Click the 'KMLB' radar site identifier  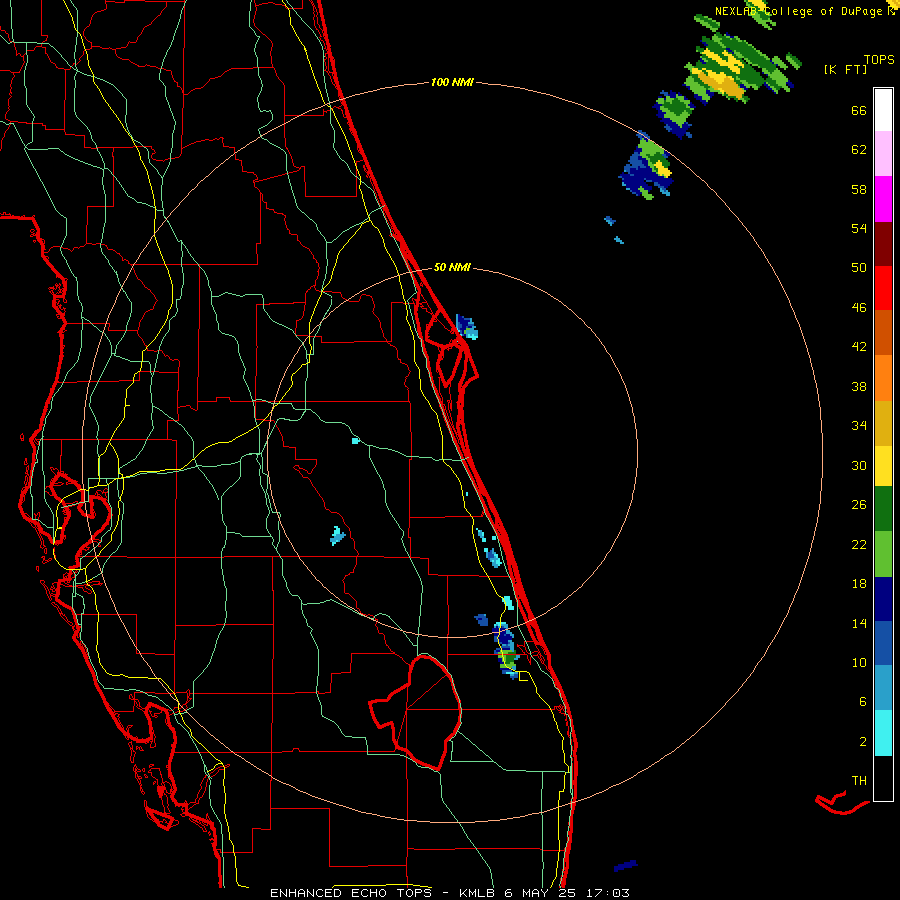477,893
